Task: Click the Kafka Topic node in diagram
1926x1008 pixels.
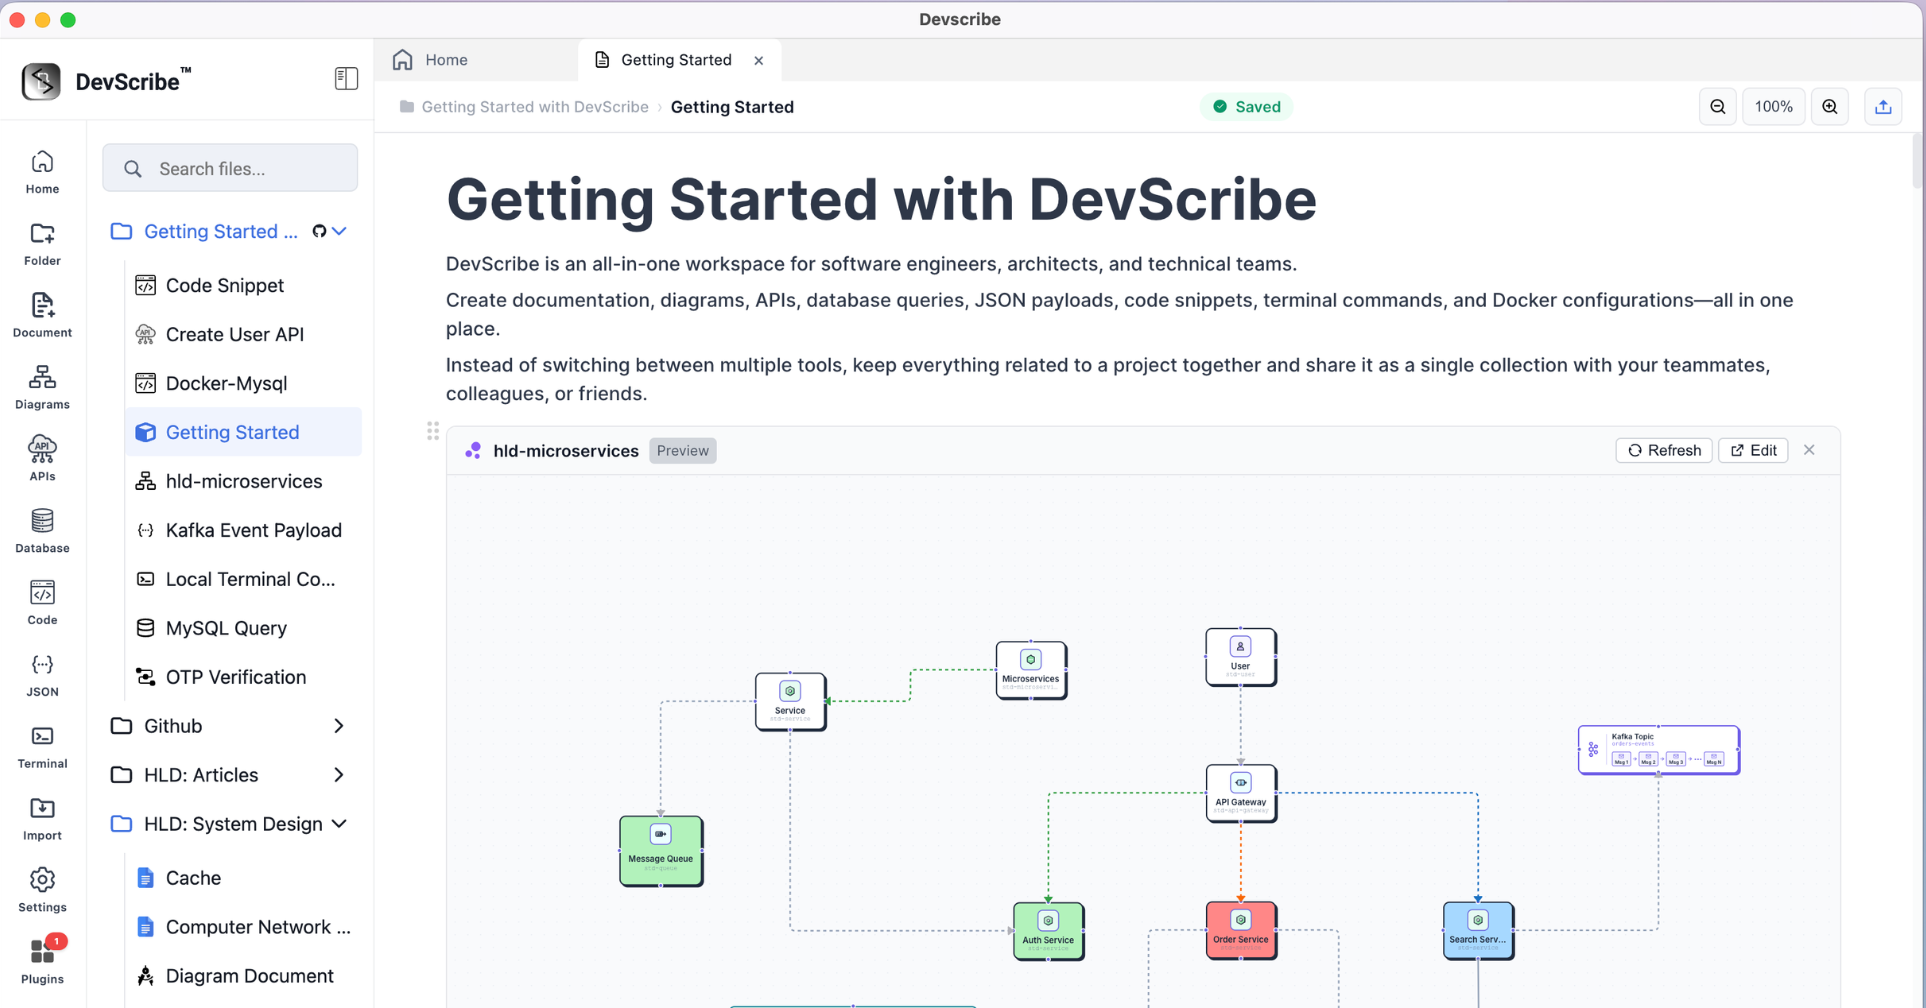Action: pos(1658,750)
